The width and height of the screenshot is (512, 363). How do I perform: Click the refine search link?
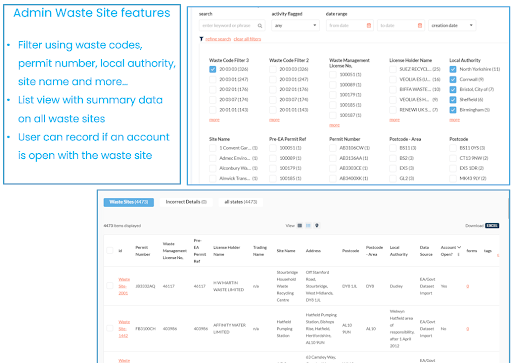[218, 39]
